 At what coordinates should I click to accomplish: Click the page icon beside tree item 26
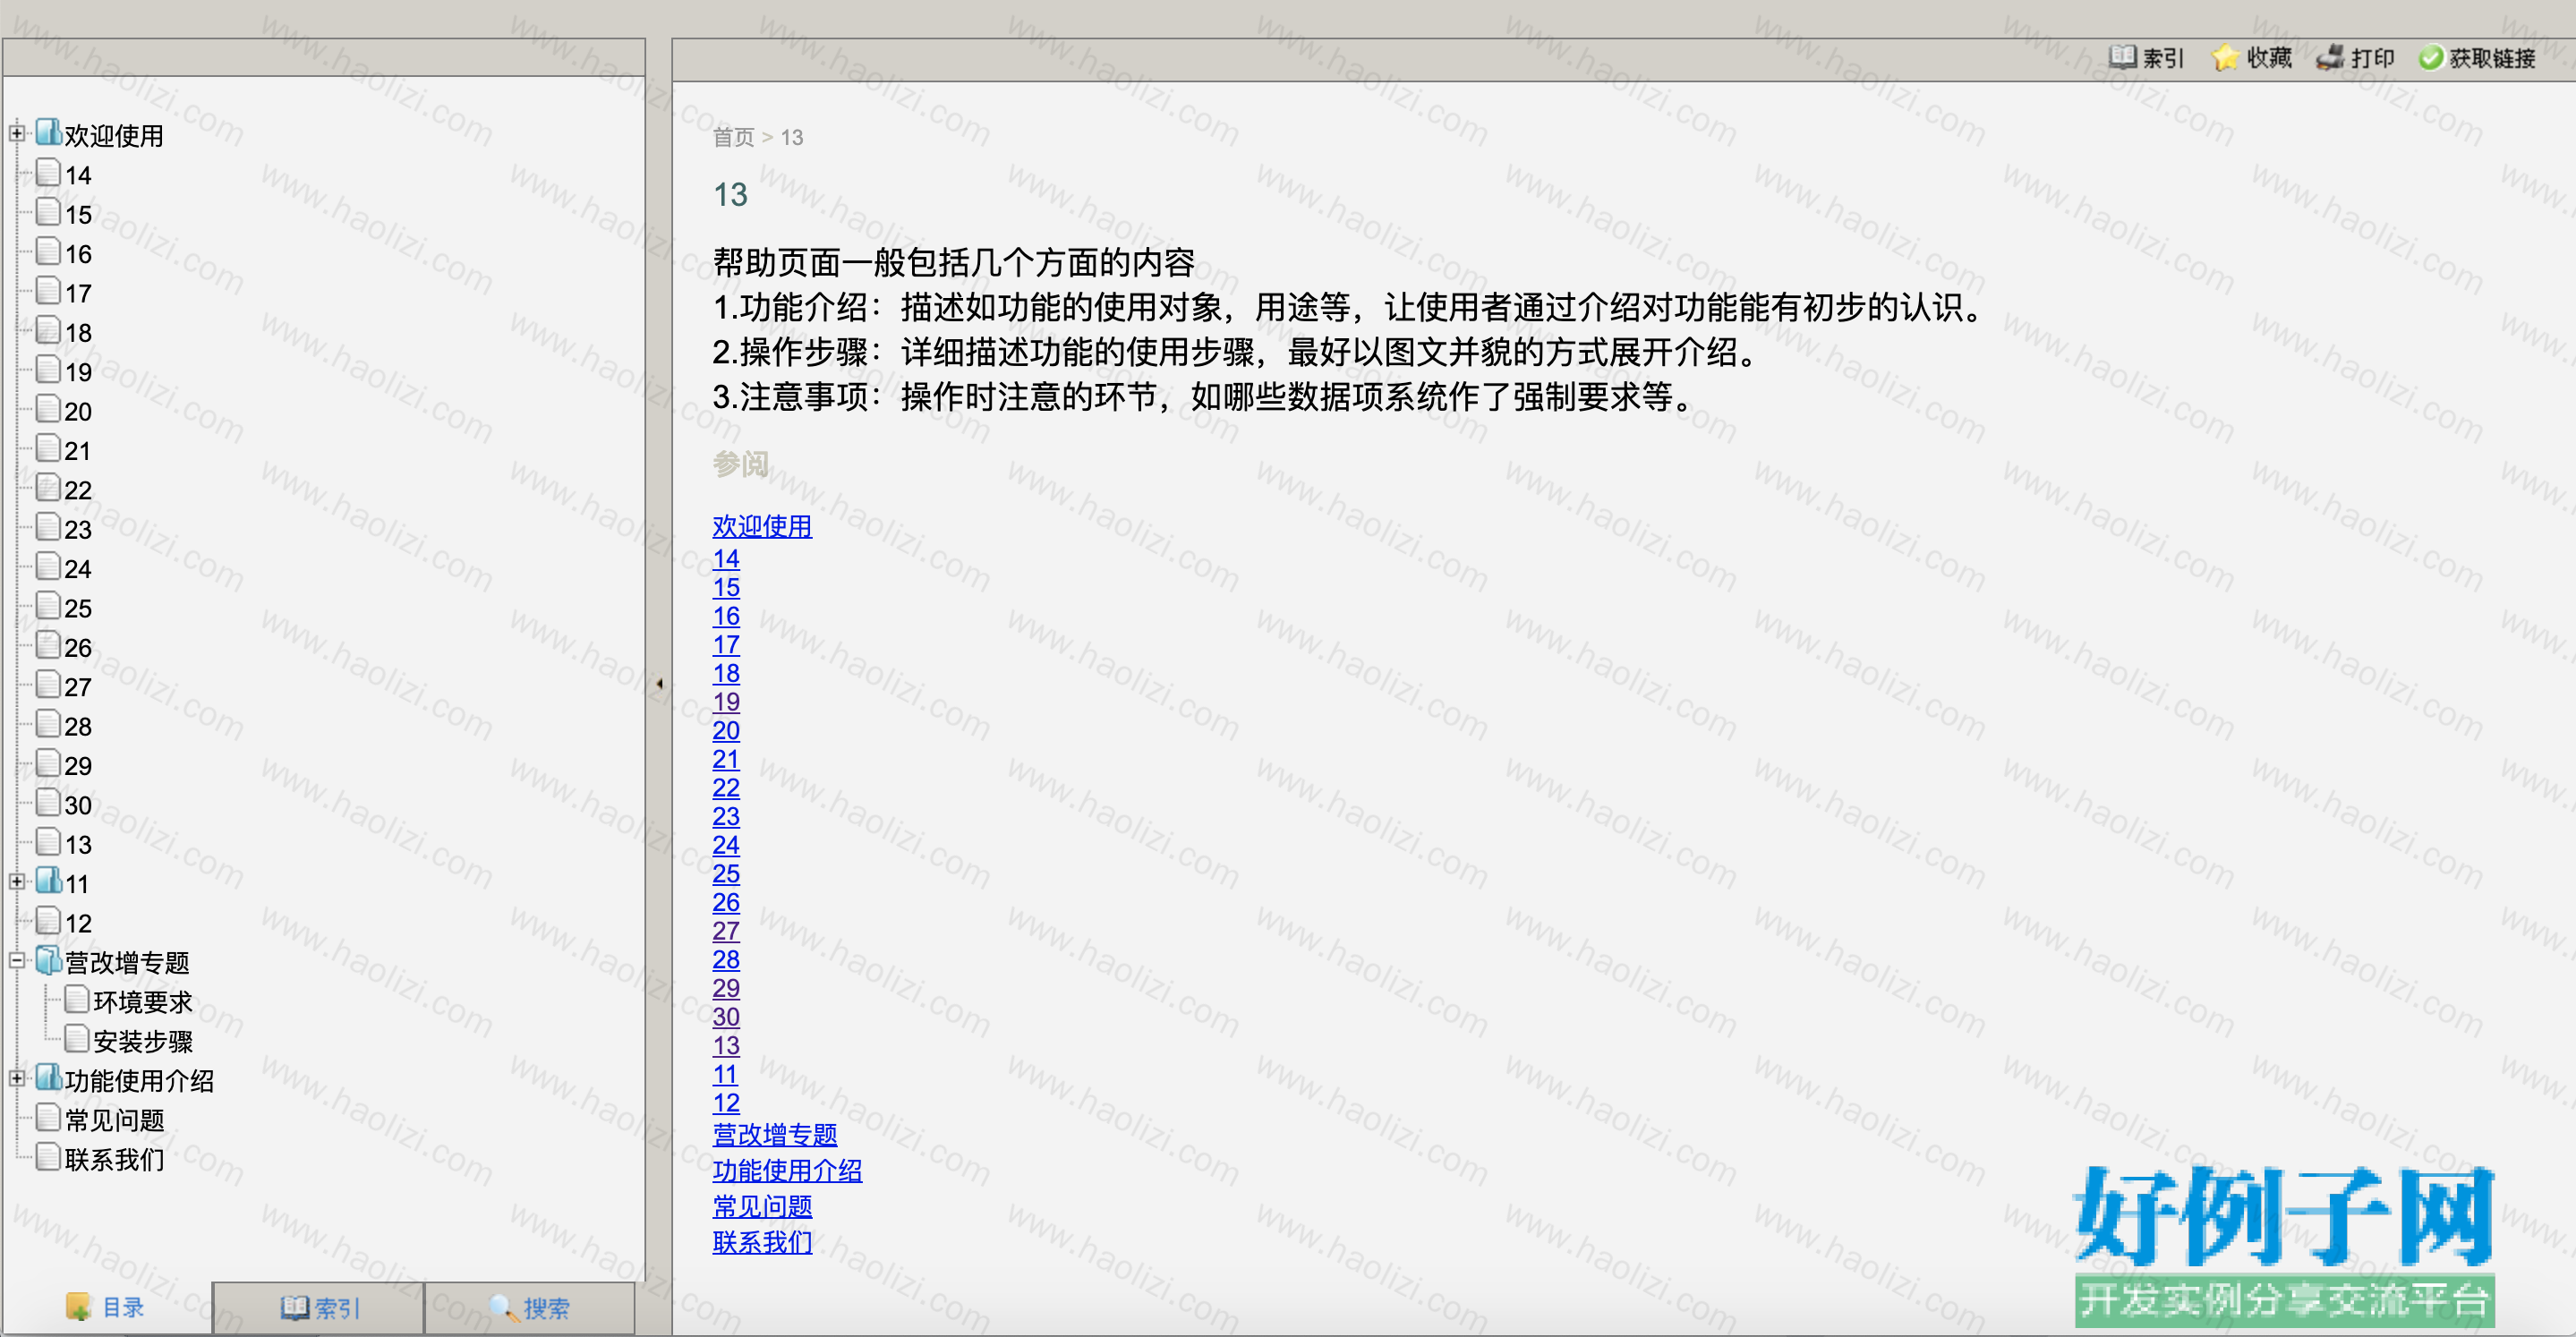pyautogui.click(x=48, y=645)
